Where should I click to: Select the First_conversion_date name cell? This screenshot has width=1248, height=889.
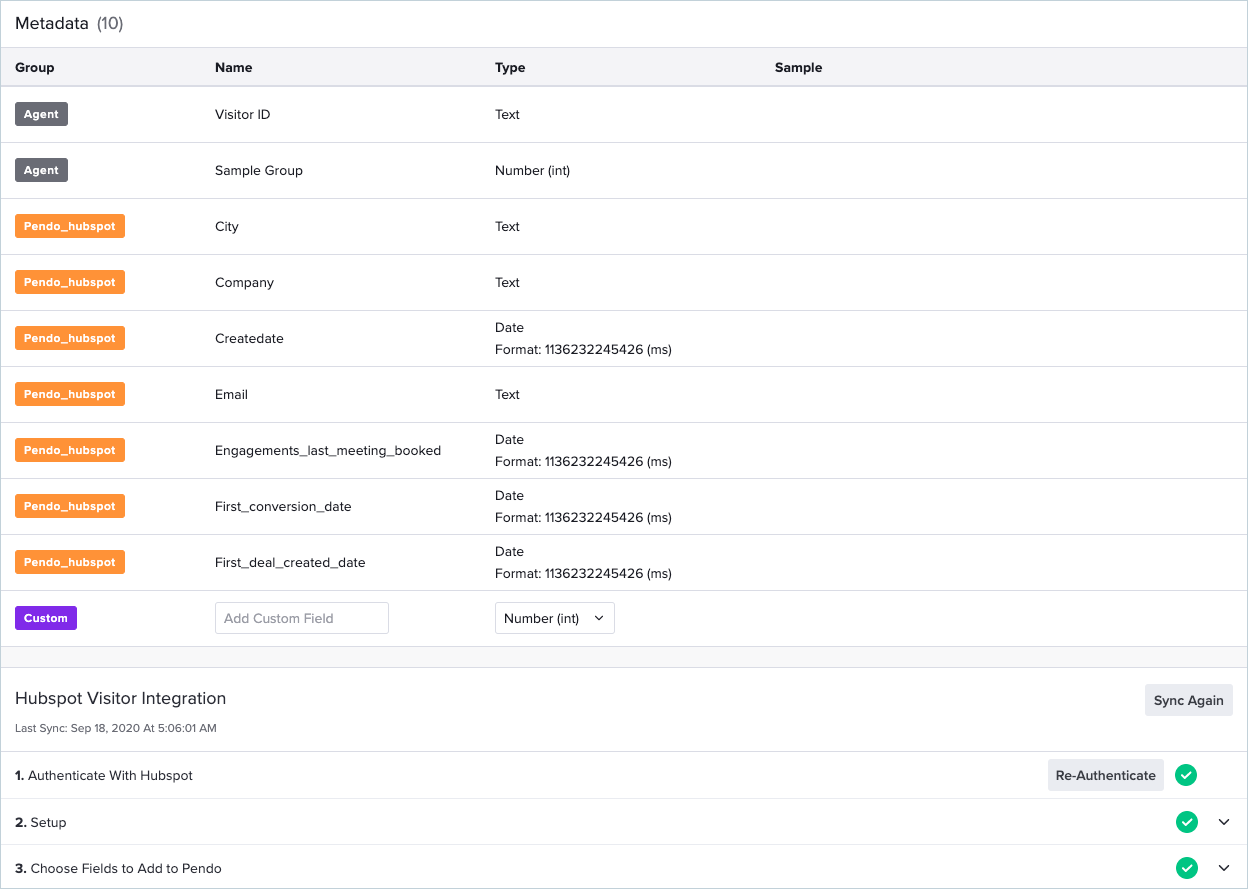coord(283,506)
